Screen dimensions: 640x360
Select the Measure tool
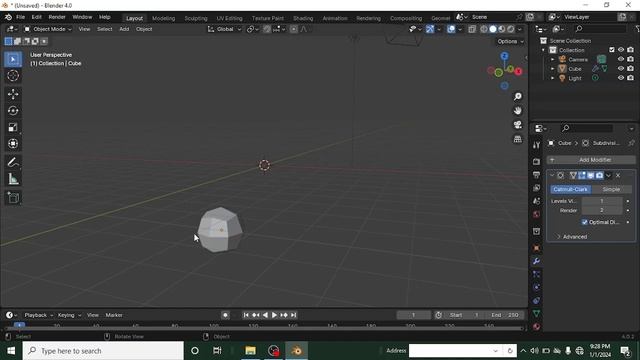pyautogui.click(x=13, y=179)
